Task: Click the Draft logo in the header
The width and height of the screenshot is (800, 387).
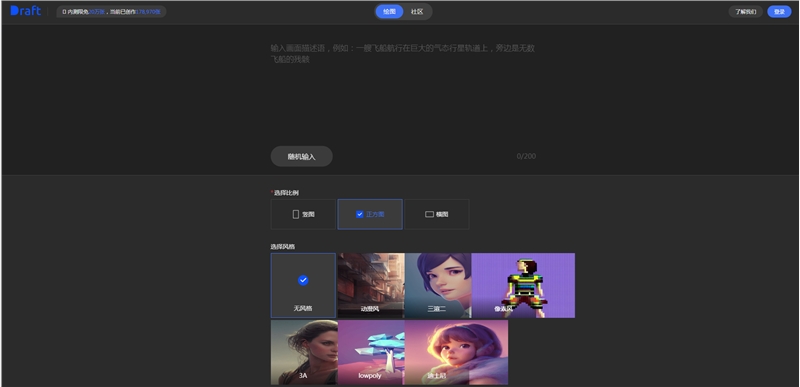Action: tap(26, 11)
